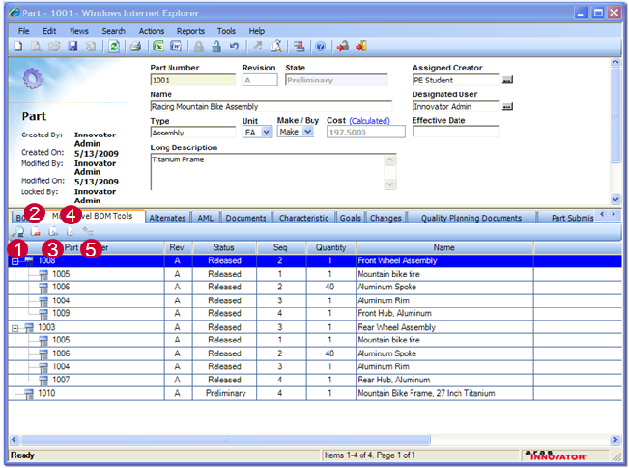Click the Print icon in toolbar
This screenshot has width=629, height=468.
135,46
